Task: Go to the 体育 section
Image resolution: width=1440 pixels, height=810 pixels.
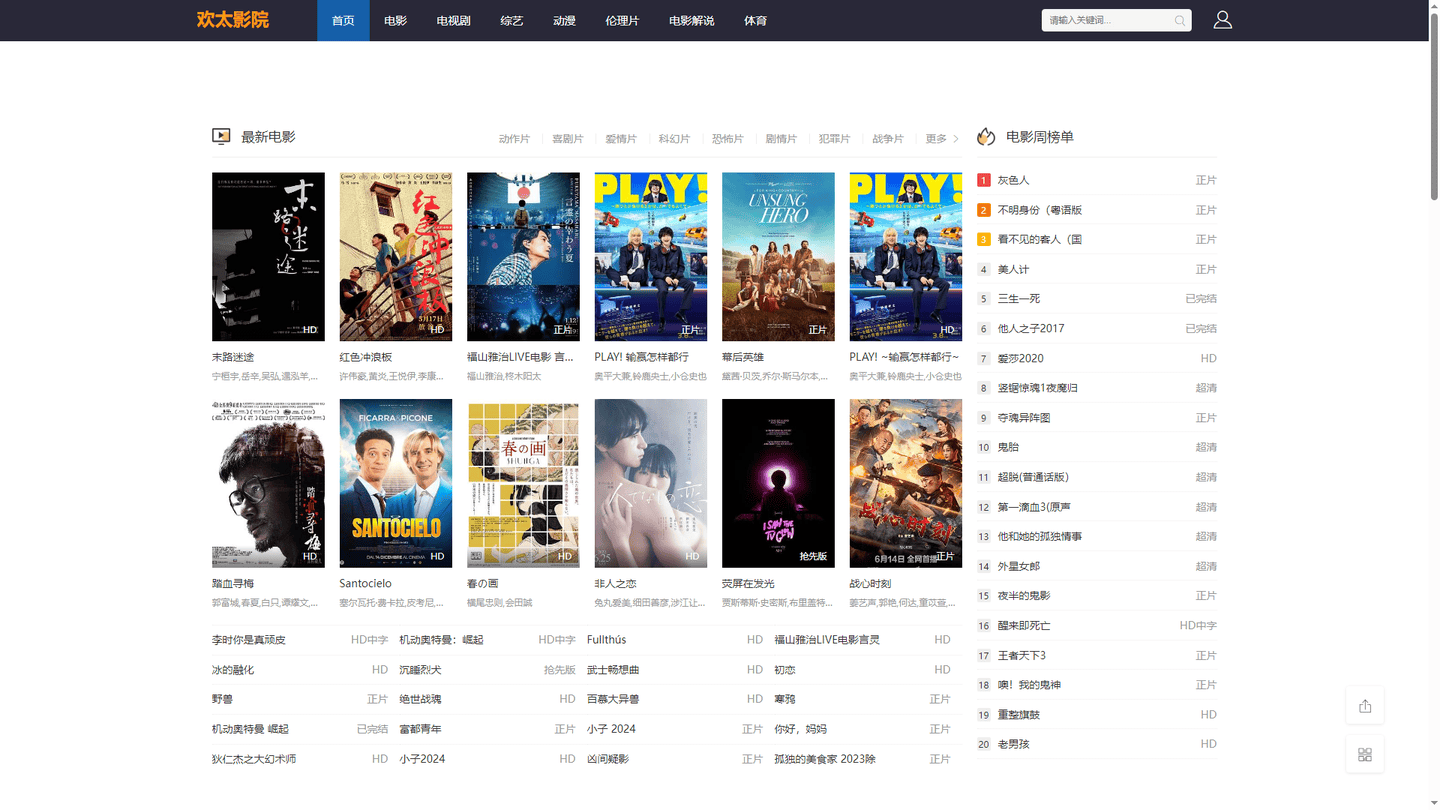Action: (755, 20)
